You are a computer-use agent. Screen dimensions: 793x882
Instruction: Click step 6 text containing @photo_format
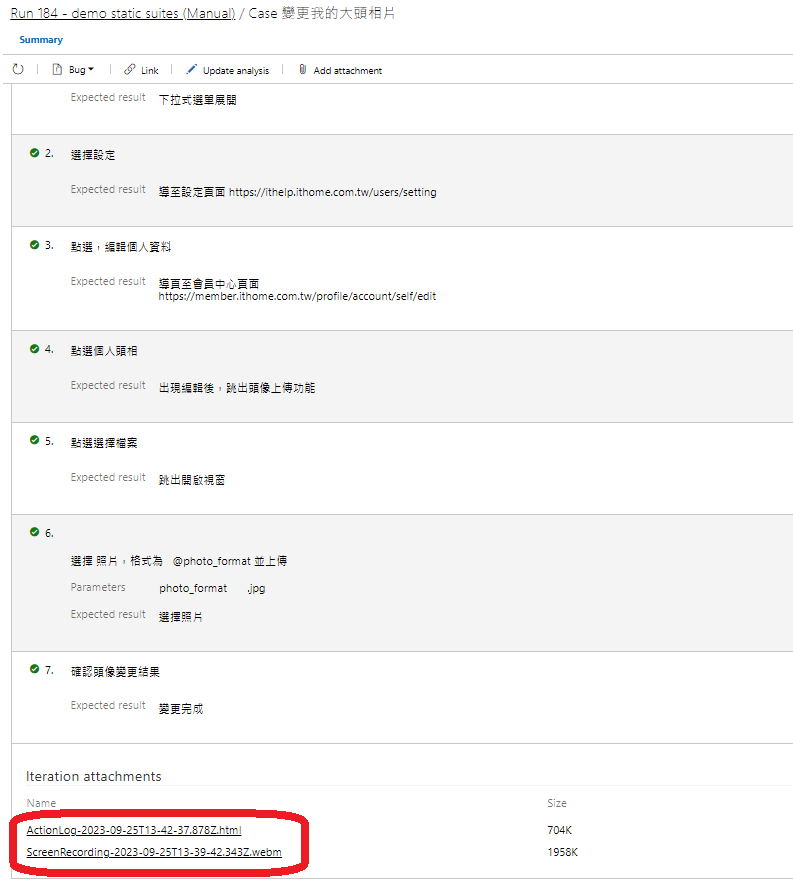click(179, 561)
